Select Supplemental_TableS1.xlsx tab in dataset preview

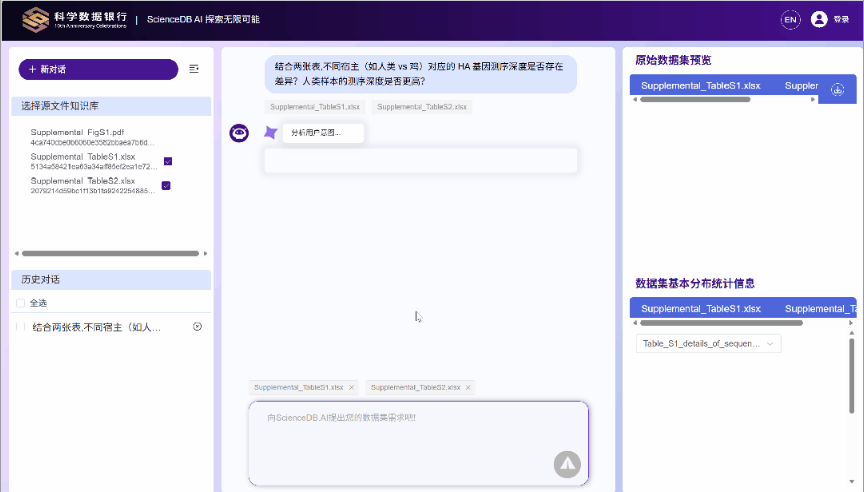[700, 86]
